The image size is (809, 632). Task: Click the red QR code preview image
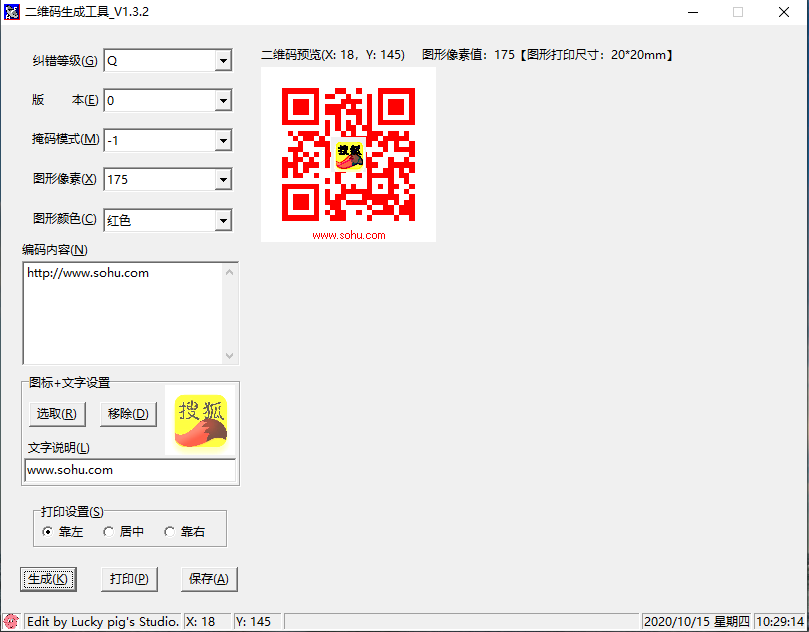(x=348, y=153)
